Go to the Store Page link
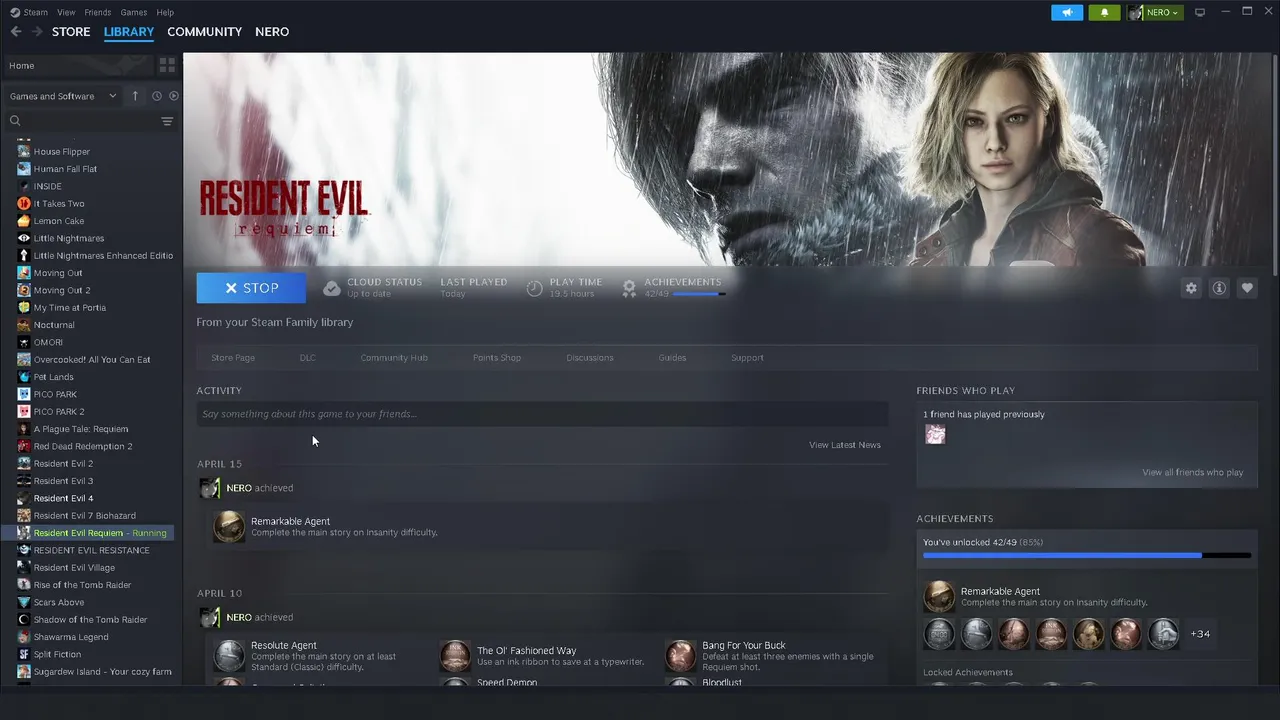Viewport: 1280px width, 720px height. pyautogui.click(x=233, y=358)
